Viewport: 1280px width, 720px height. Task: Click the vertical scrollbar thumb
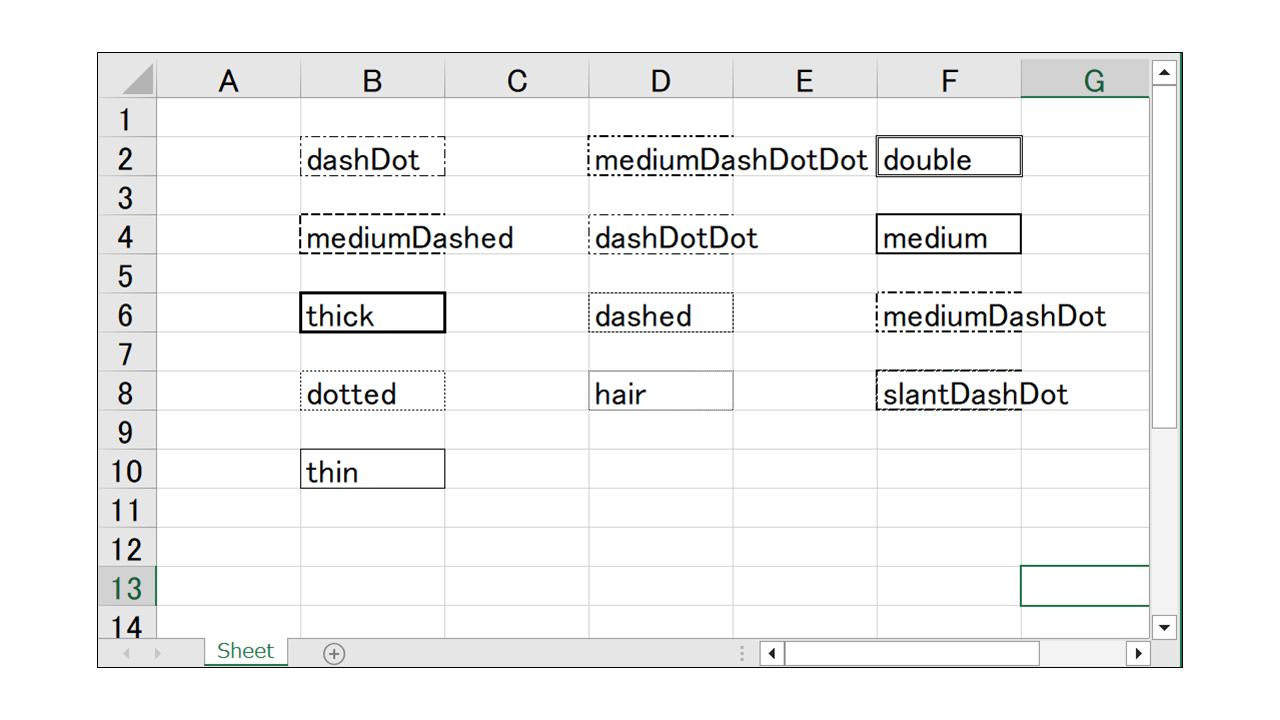[x=1164, y=257]
